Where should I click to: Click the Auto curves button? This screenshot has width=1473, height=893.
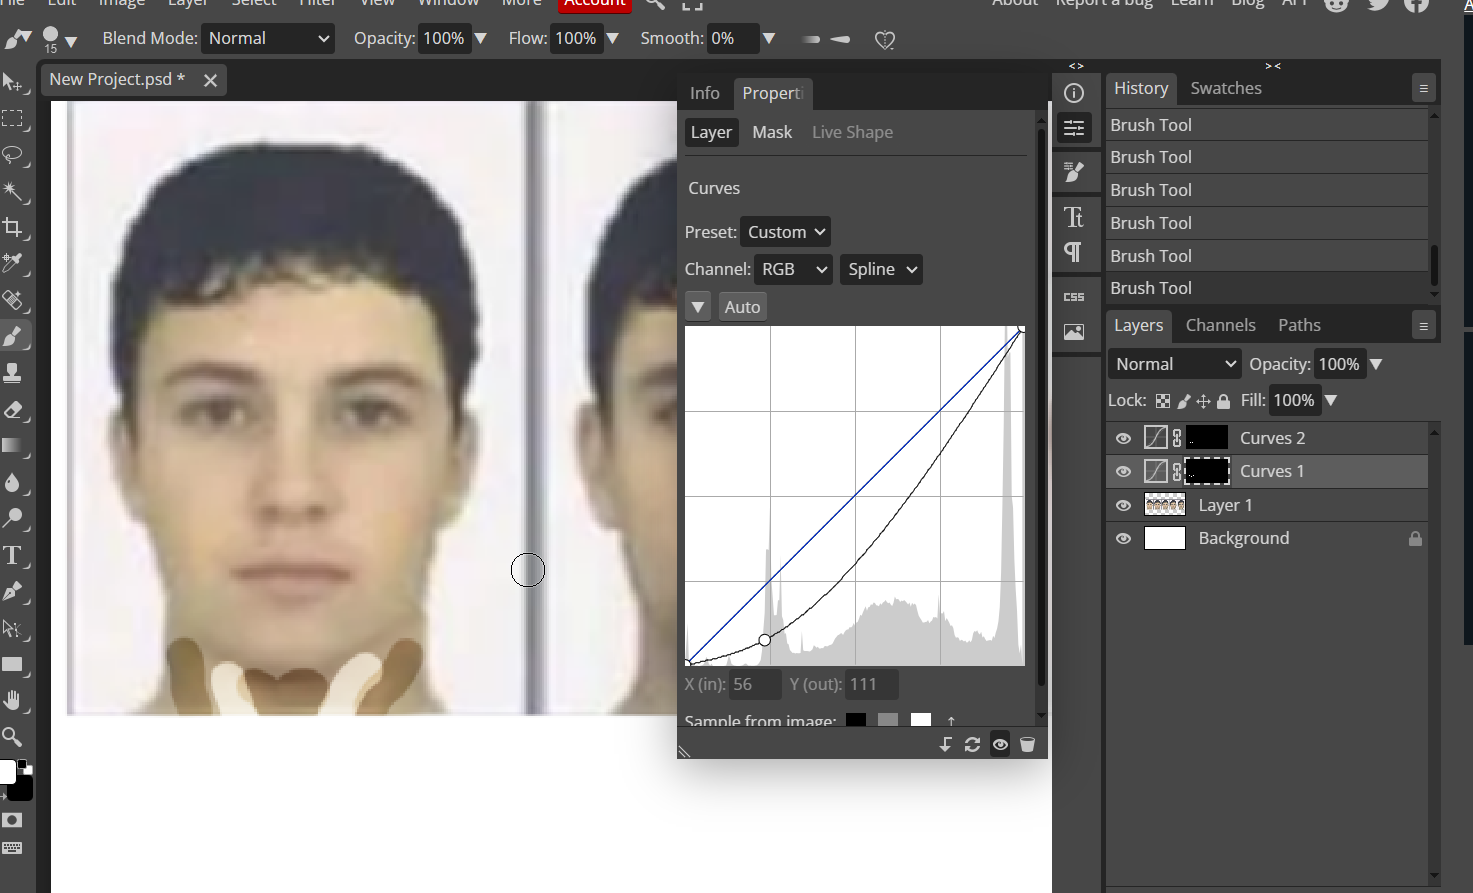(x=742, y=307)
